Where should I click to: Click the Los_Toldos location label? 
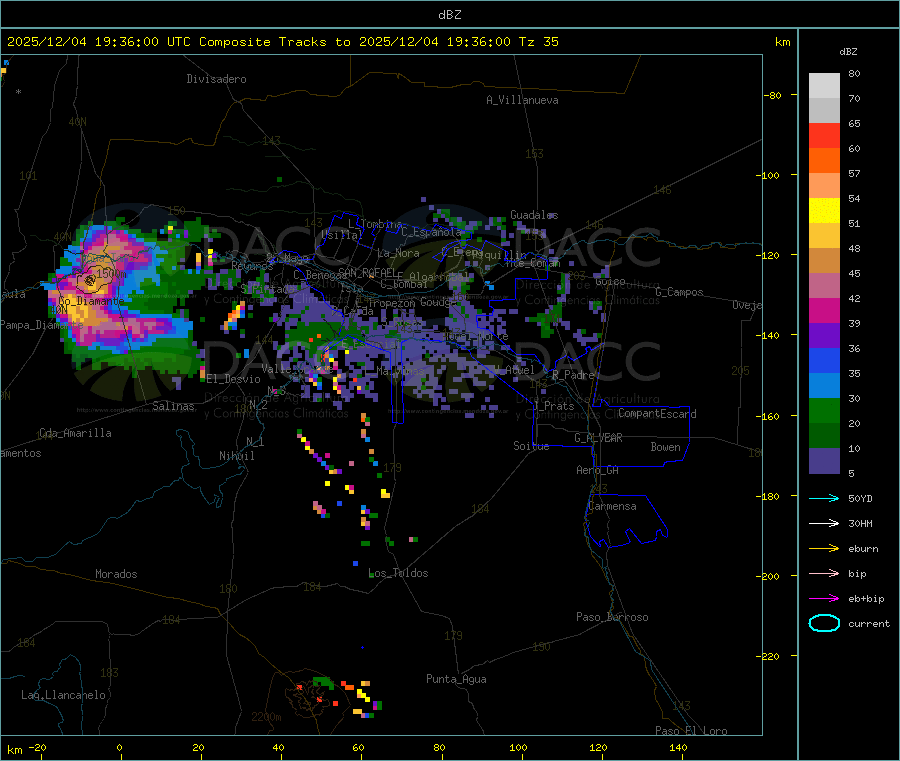pos(398,573)
